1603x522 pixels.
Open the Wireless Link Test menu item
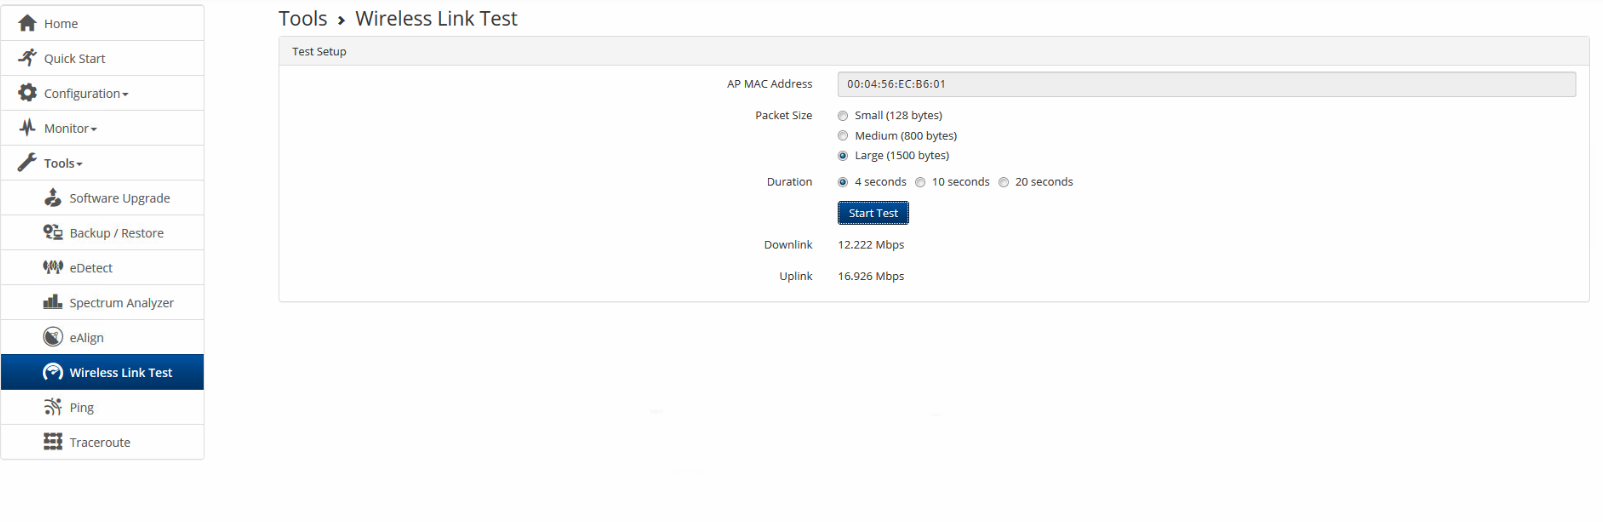tap(120, 372)
